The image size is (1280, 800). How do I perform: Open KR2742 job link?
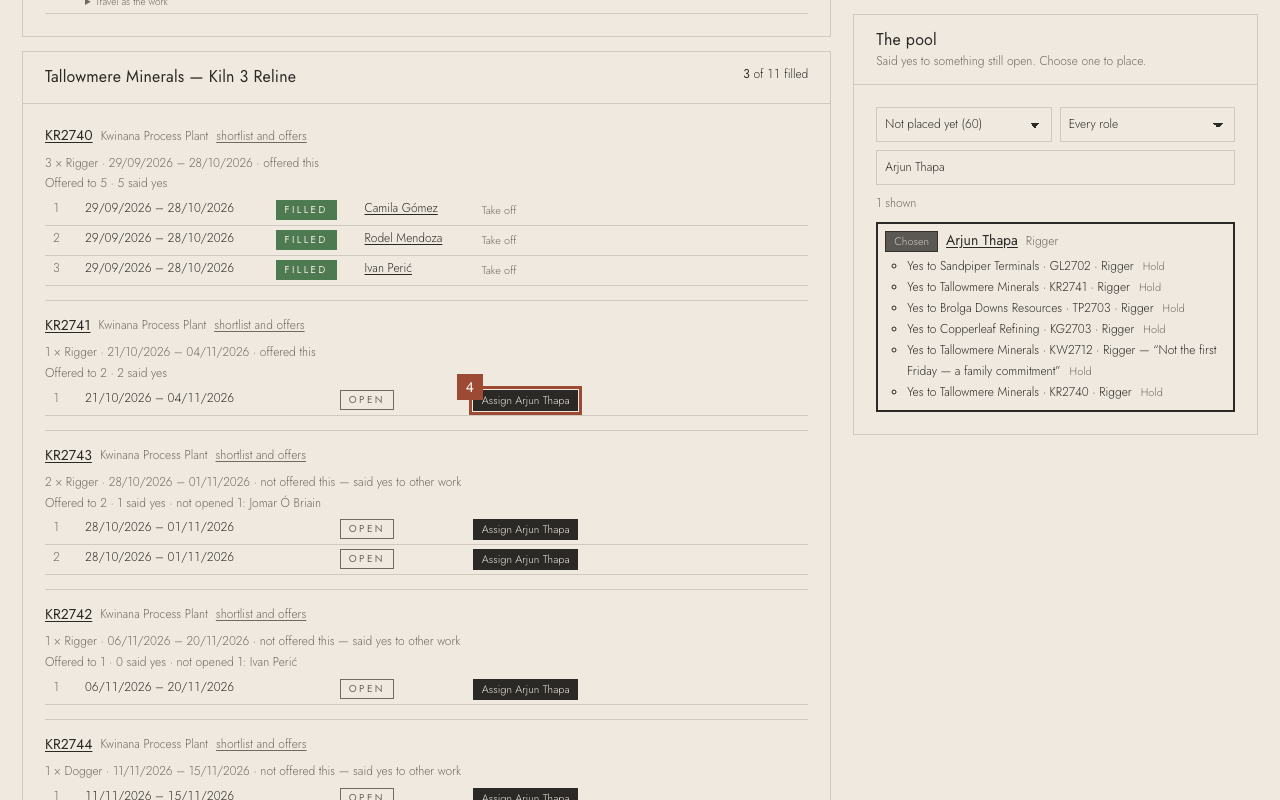pyautogui.click(x=68, y=614)
